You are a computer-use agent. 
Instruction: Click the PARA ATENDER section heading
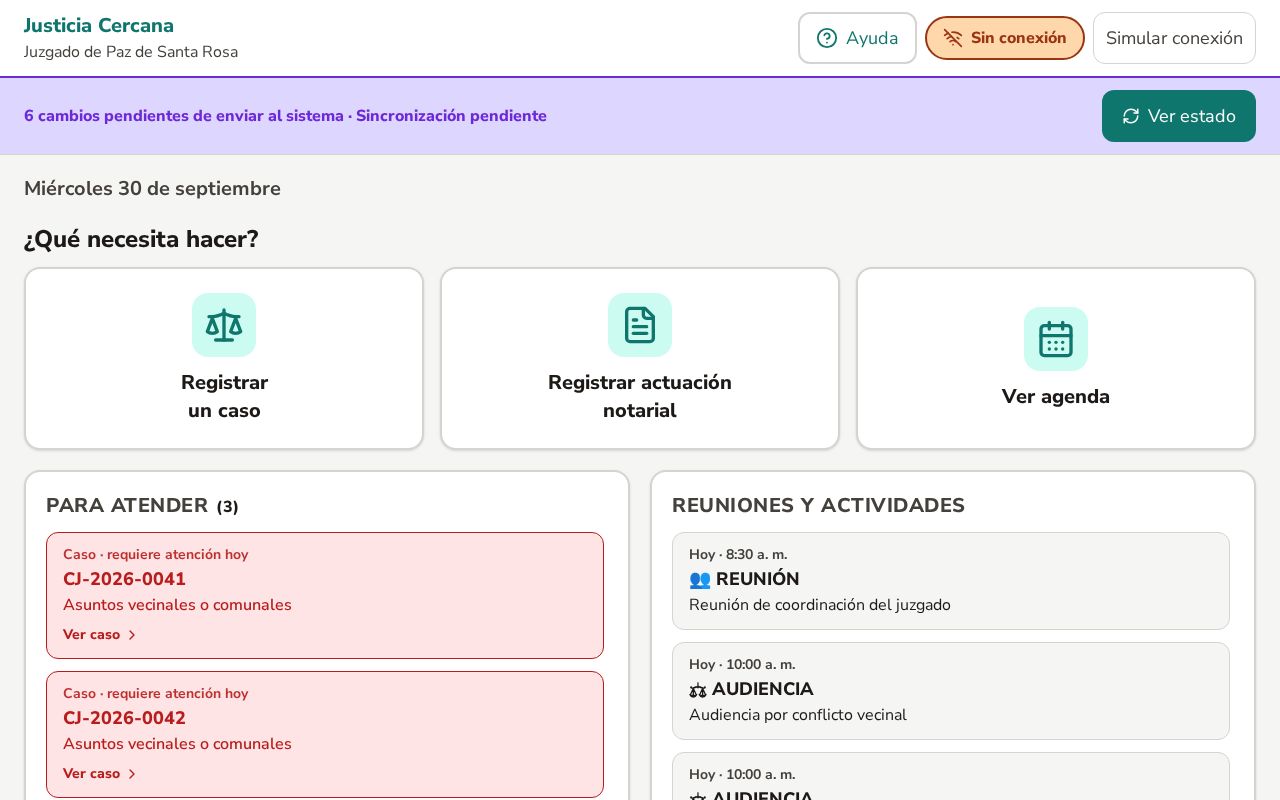point(127,506)
